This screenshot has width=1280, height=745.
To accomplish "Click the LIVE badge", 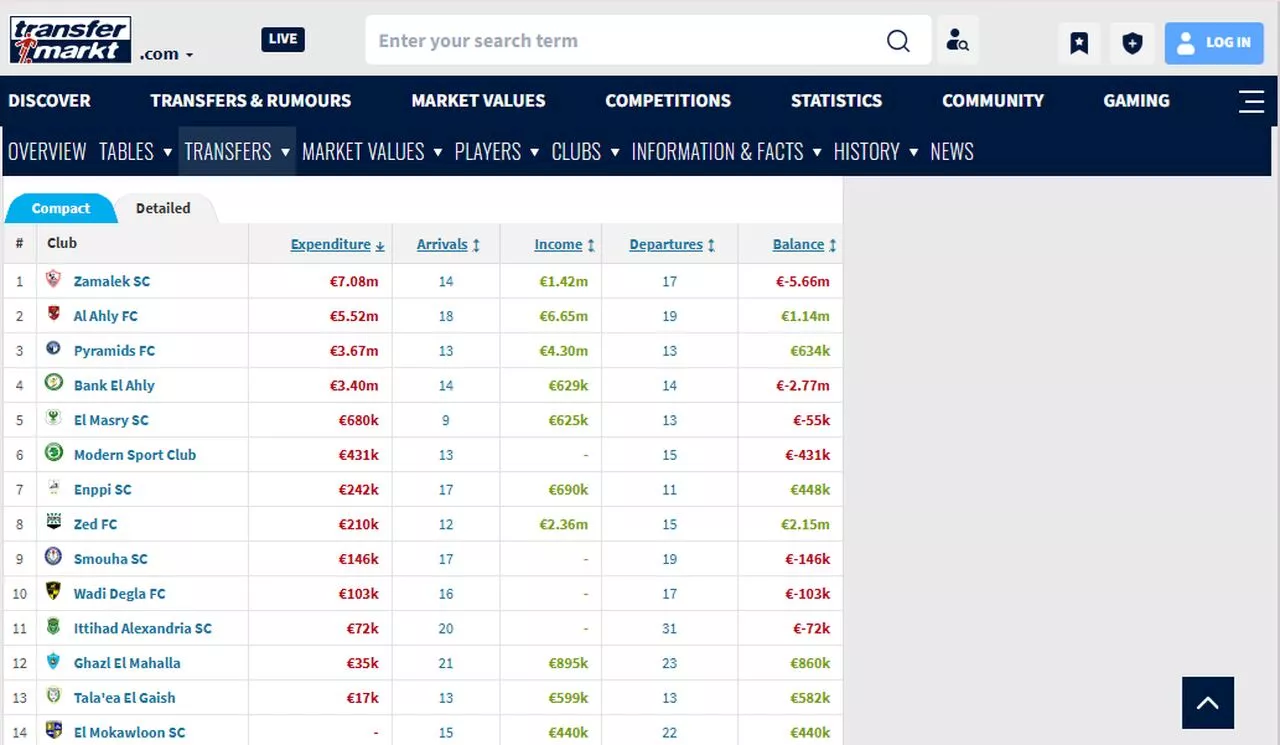I will [283, 39].
